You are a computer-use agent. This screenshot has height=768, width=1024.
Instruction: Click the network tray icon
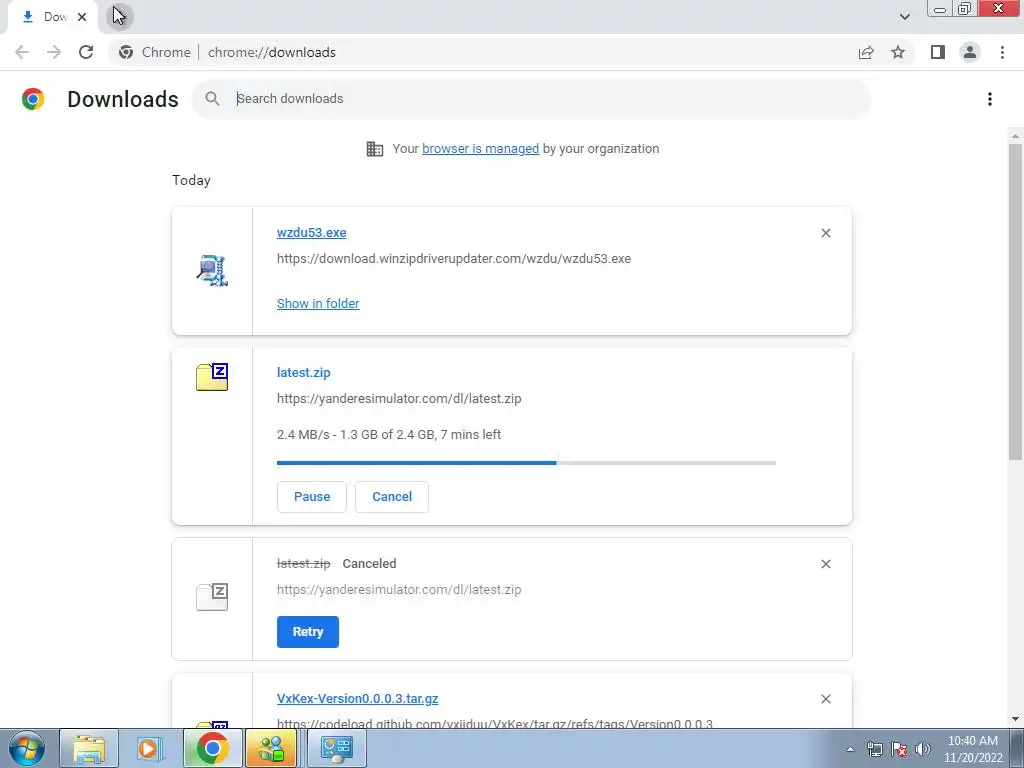[874, 749]
